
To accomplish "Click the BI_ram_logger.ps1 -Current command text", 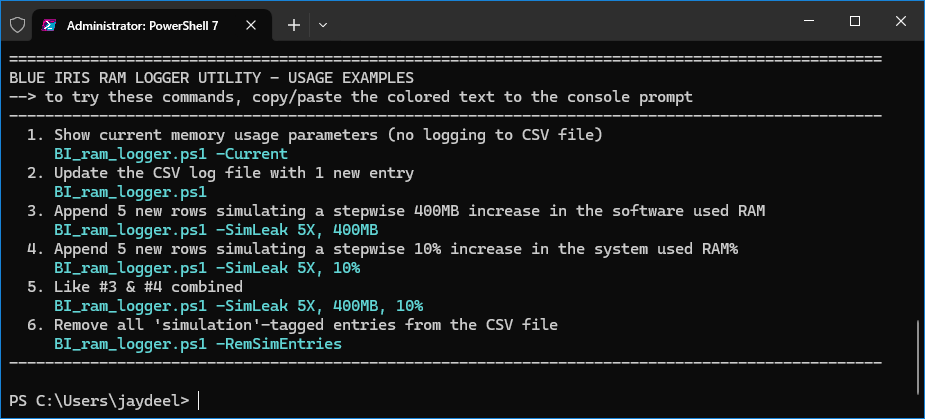I will [171, 154].
